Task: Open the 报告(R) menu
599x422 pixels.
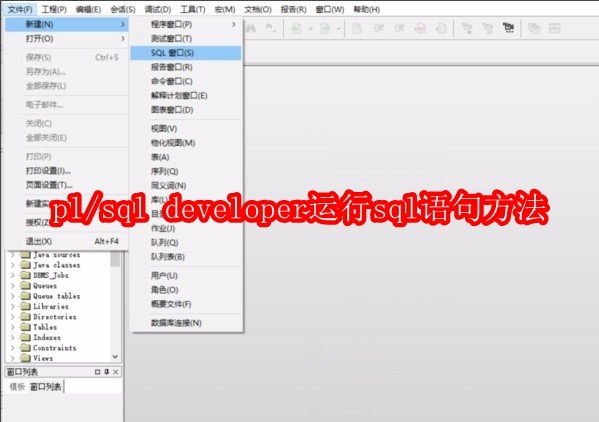Action: pos(293,9)
